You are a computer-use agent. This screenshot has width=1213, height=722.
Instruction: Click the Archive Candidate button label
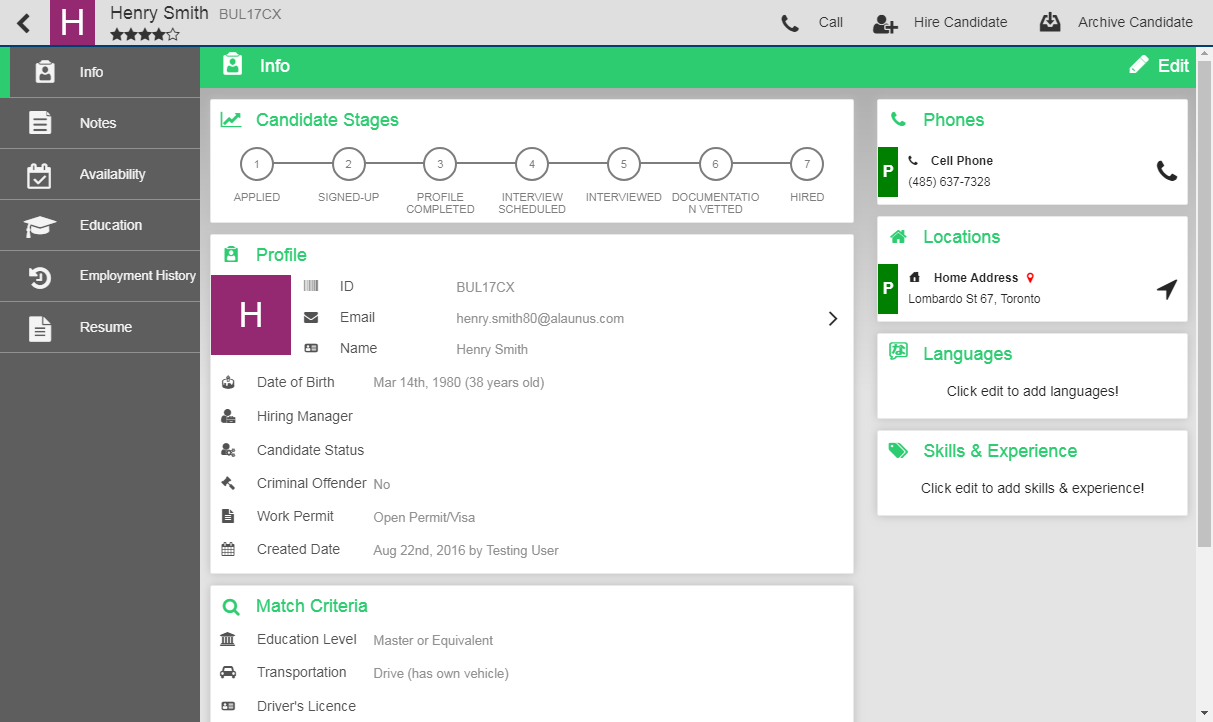coord(1135,22)
